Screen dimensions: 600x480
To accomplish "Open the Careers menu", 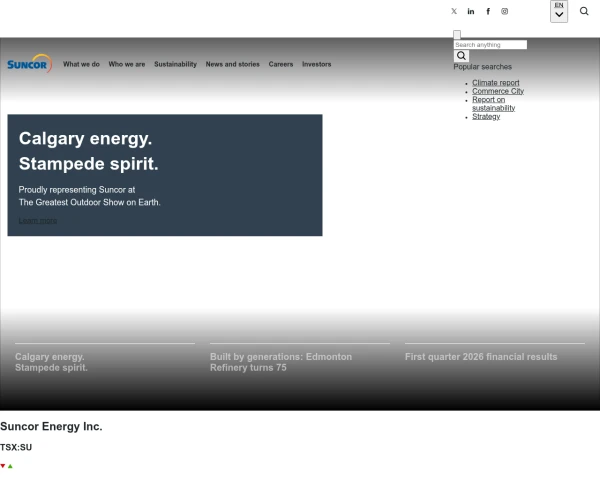I will pyautogui.click(x=281, y=64).
